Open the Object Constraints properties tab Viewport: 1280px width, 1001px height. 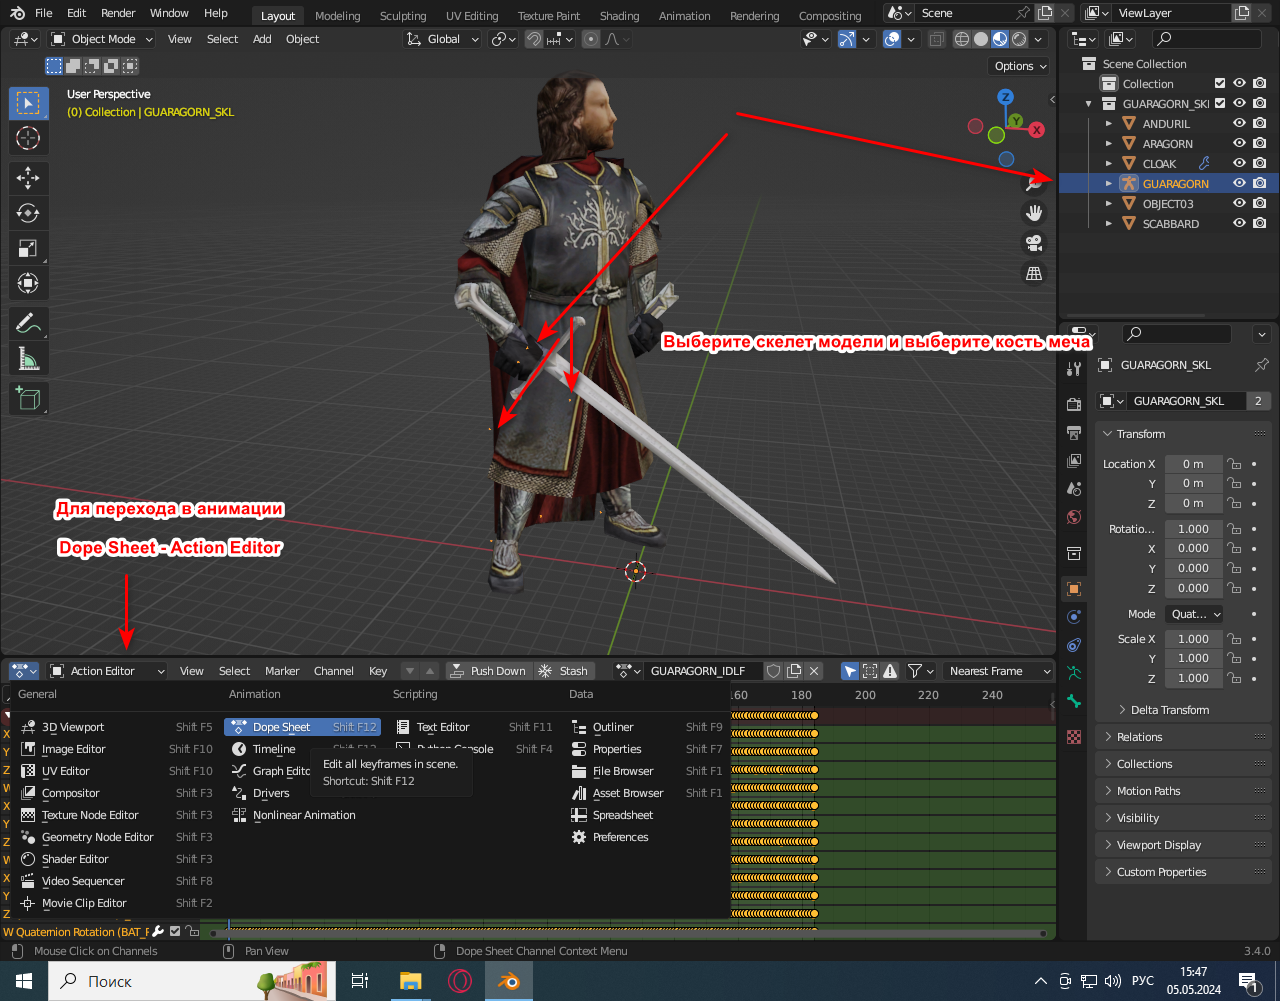(1074, 645)
